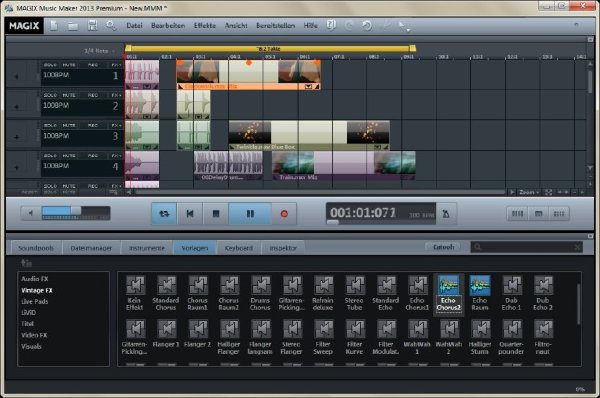Jump to start with the rewind button

[190, 214]
